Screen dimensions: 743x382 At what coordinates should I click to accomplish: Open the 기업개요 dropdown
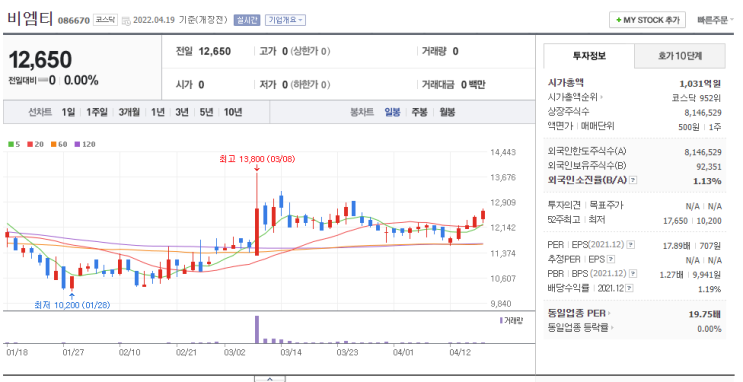coord(285,20)
